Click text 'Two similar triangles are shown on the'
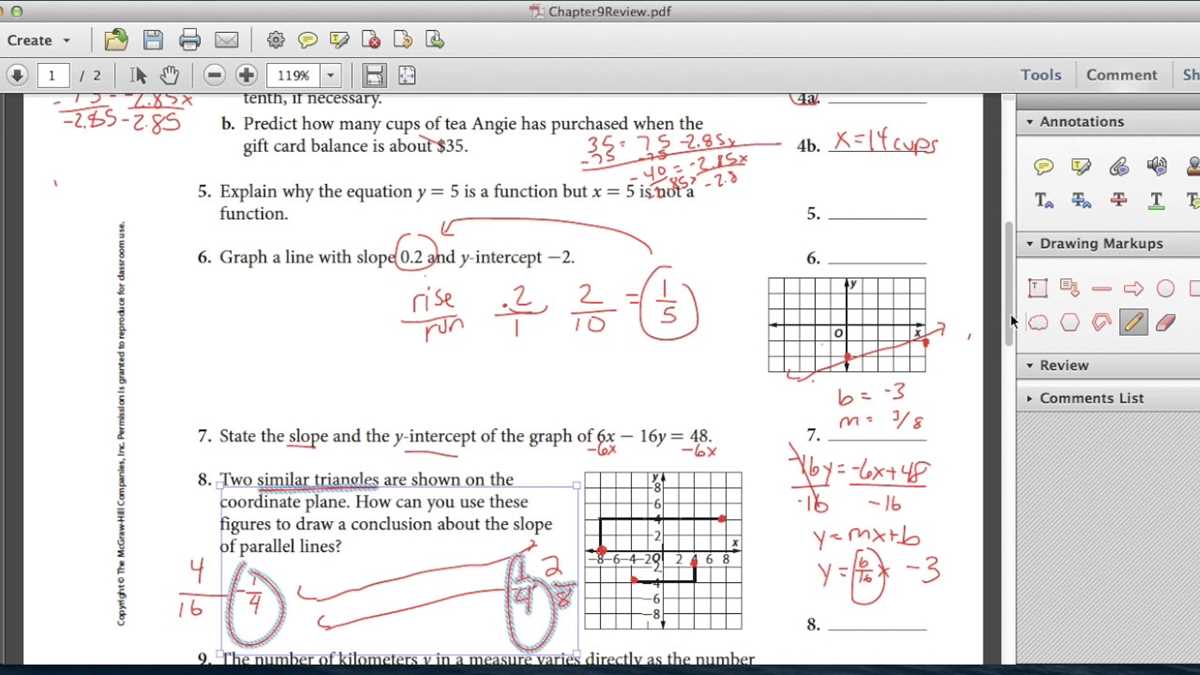Screen dimensions: 1200x675 367,480
